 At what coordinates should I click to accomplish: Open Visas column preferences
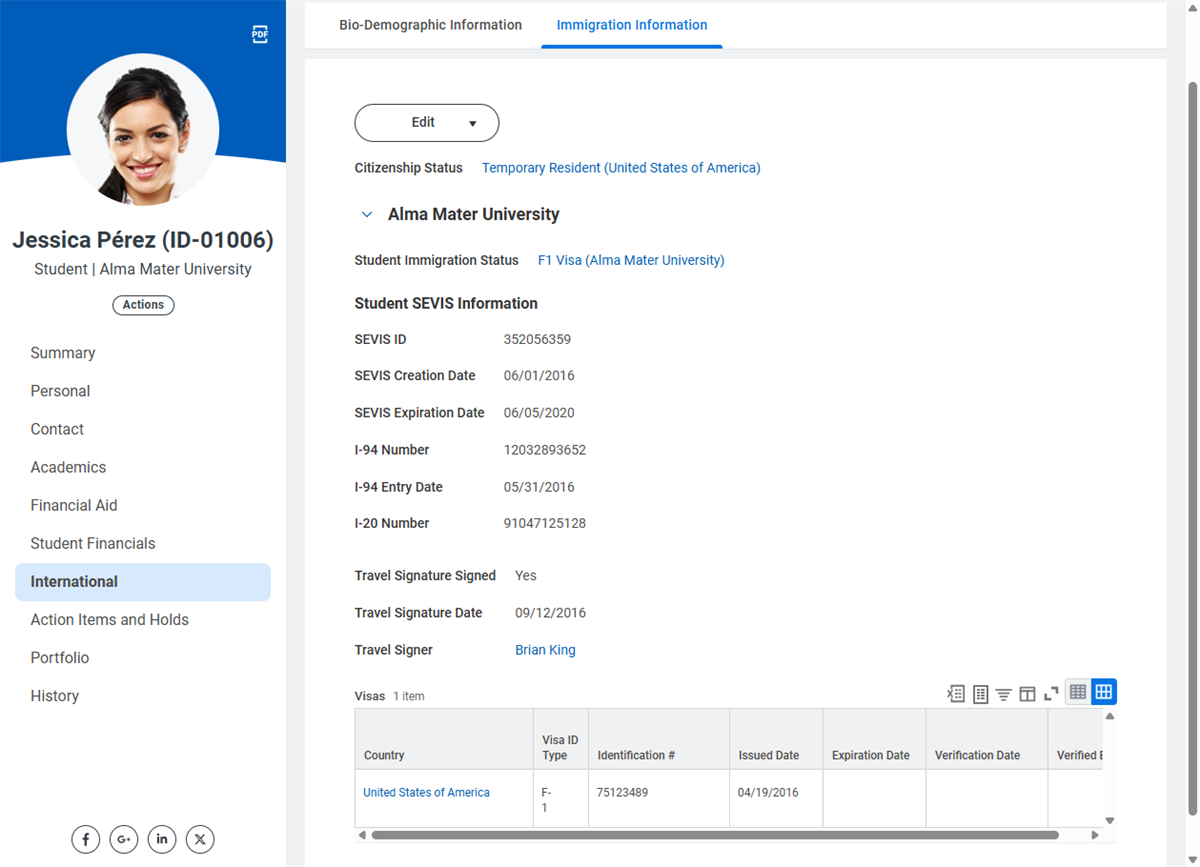1027,693
